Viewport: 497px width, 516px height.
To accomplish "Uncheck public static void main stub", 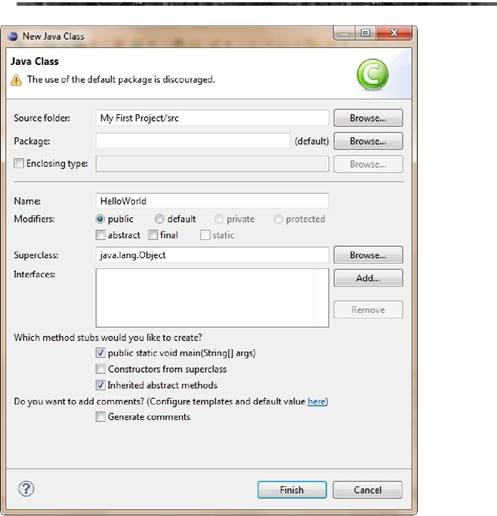I will click(x=100, y=353).
